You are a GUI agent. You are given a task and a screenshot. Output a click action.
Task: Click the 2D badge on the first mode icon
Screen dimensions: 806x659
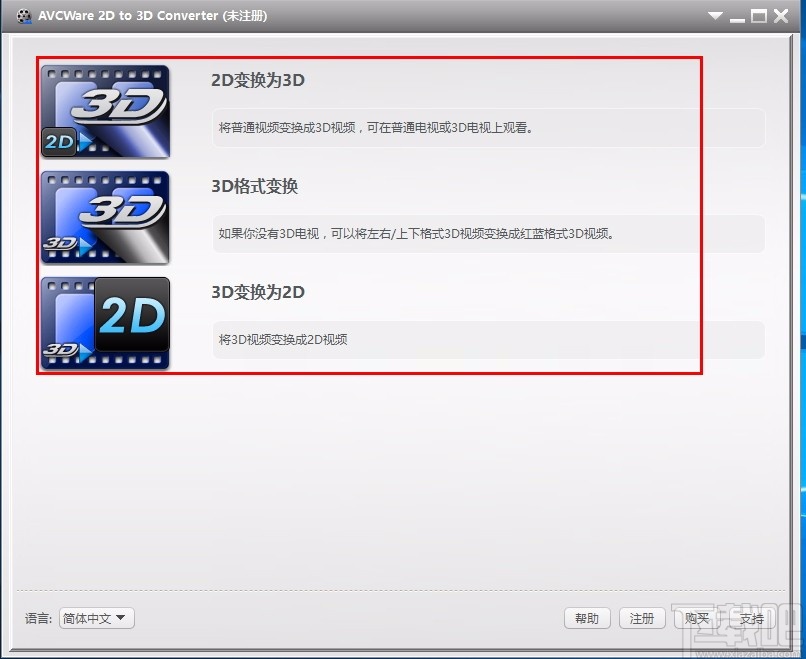pos(57,143)
